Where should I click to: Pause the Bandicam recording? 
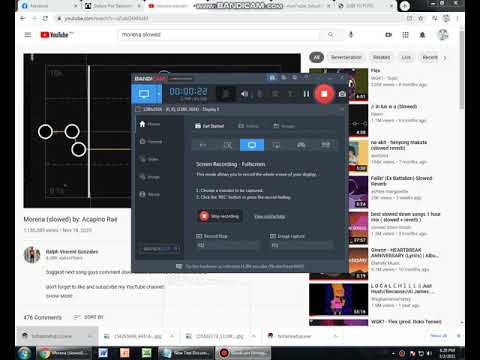click(x=306, y=94)
